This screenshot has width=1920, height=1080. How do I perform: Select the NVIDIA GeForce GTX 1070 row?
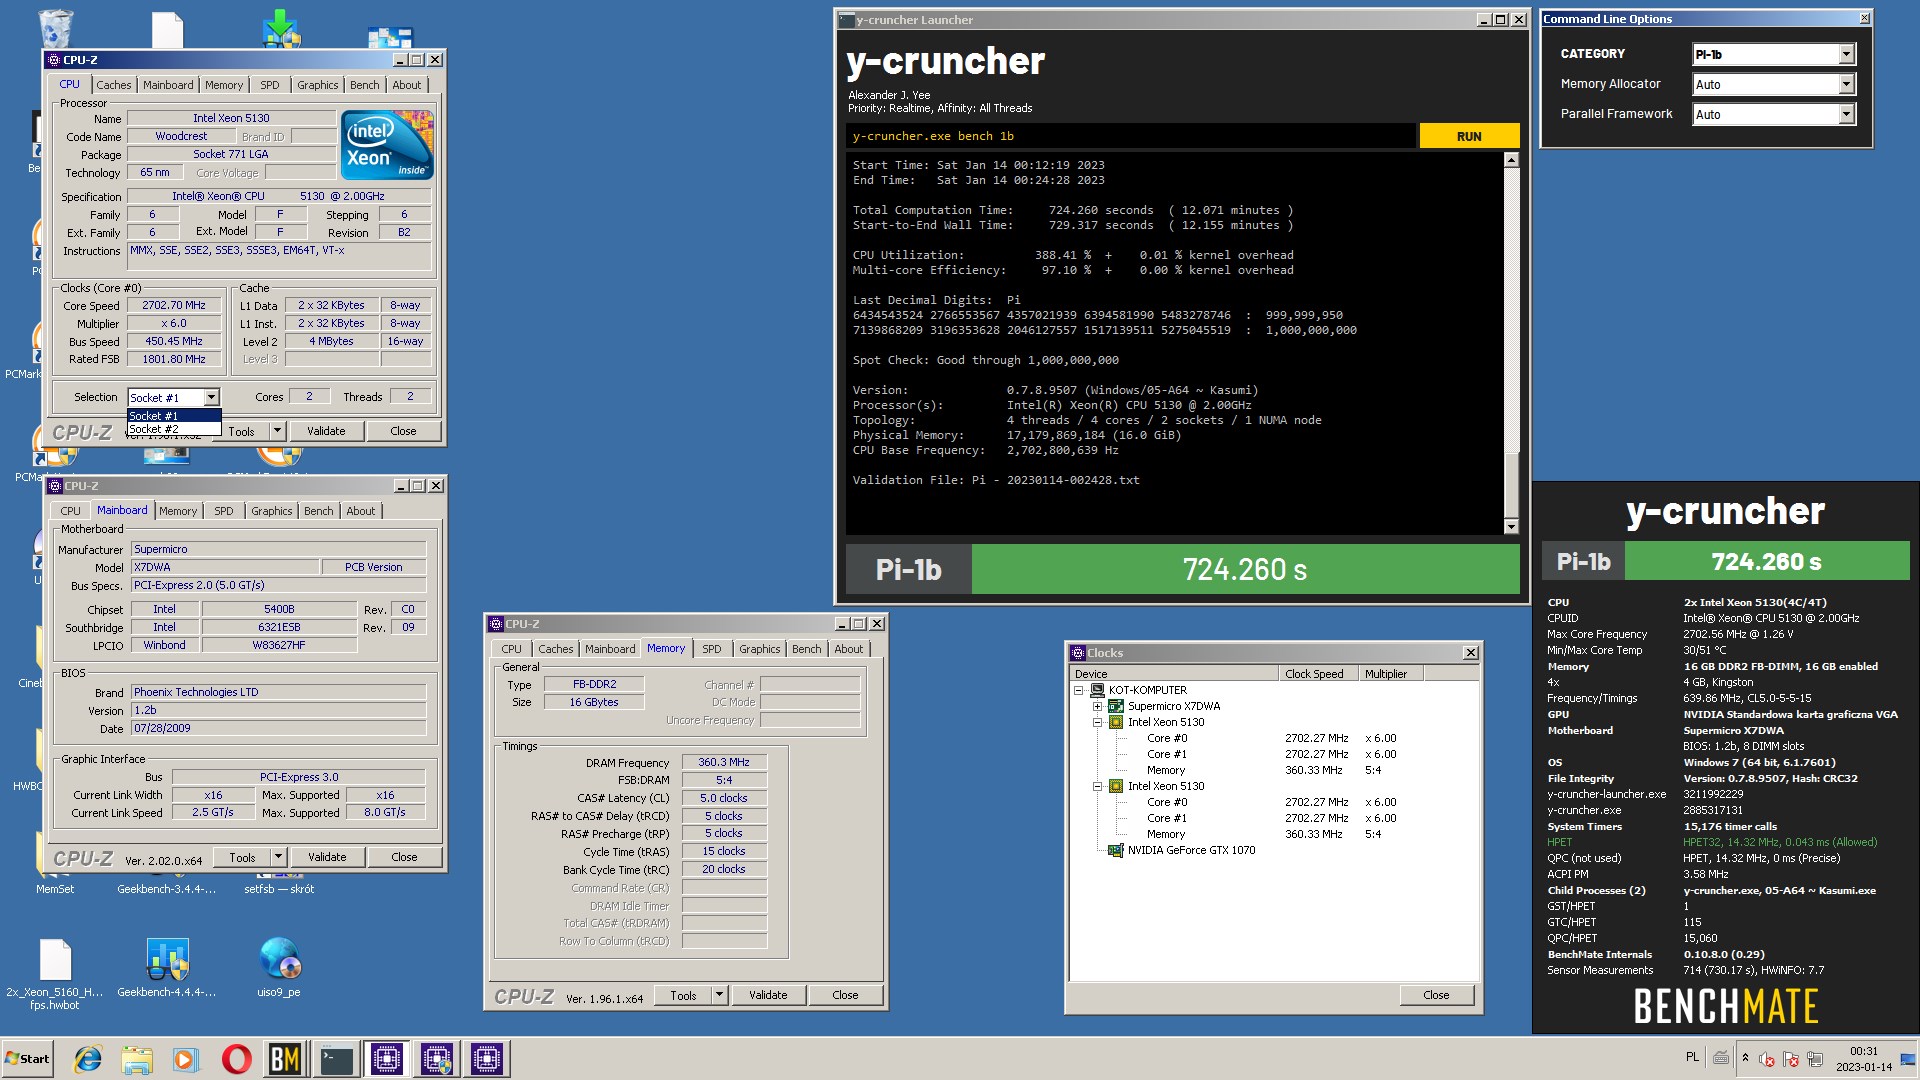pyautogui.click(x=1191, y=850)
